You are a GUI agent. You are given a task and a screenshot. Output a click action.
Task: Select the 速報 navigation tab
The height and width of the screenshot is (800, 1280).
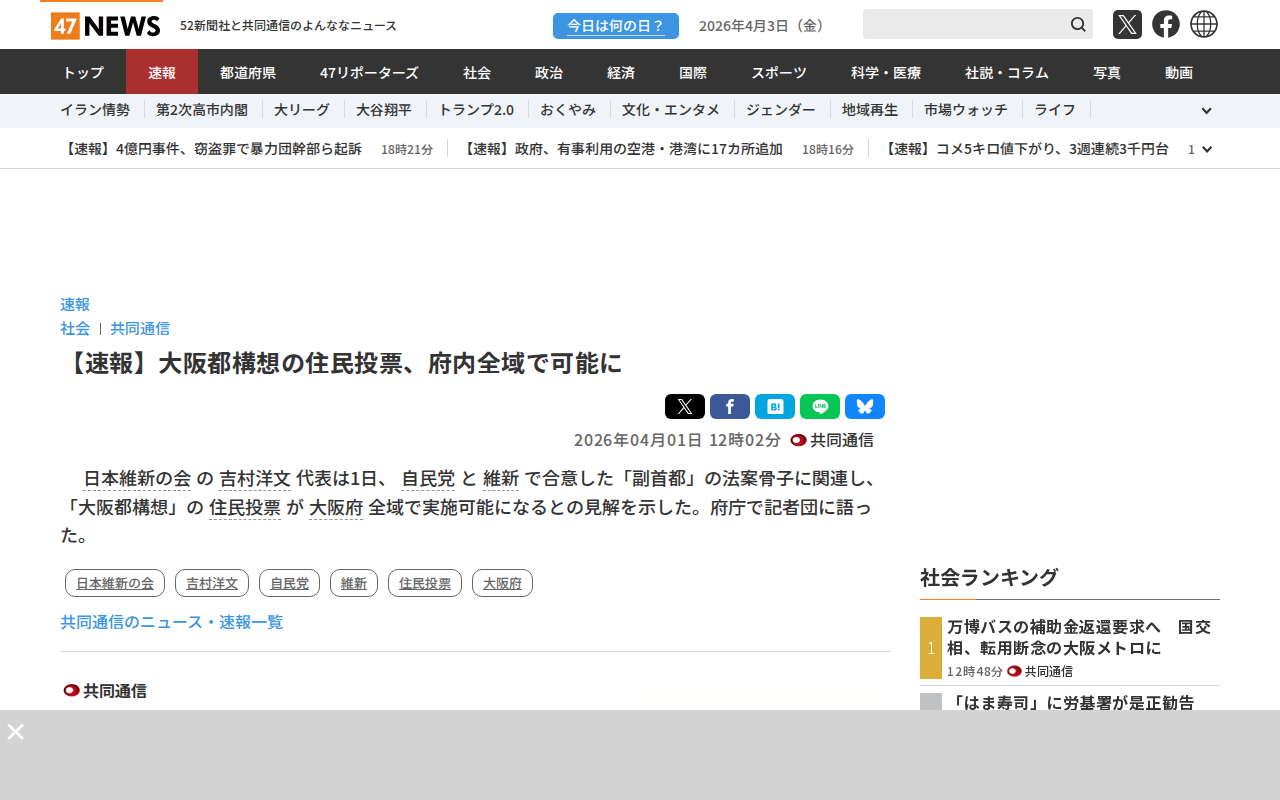tap(162, 72)
